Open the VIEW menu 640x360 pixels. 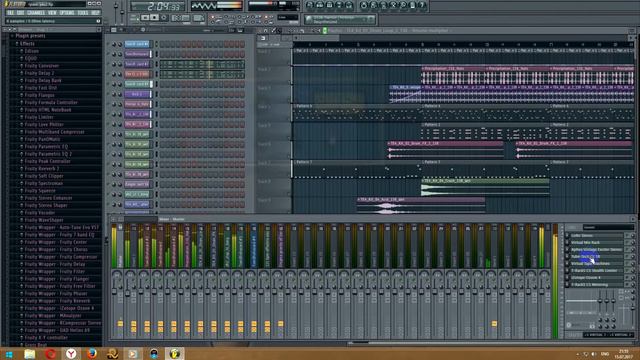coord(52,13)
